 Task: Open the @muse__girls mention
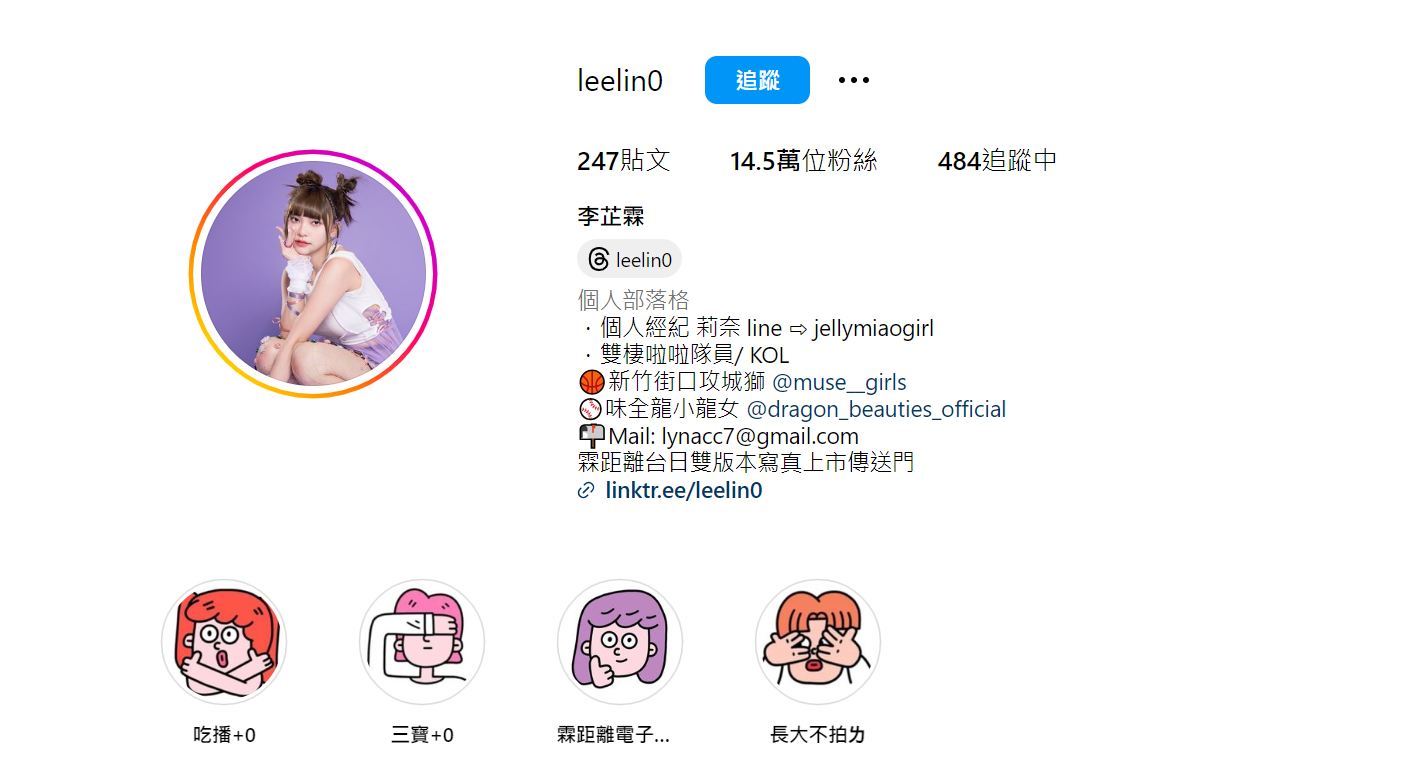839,382
